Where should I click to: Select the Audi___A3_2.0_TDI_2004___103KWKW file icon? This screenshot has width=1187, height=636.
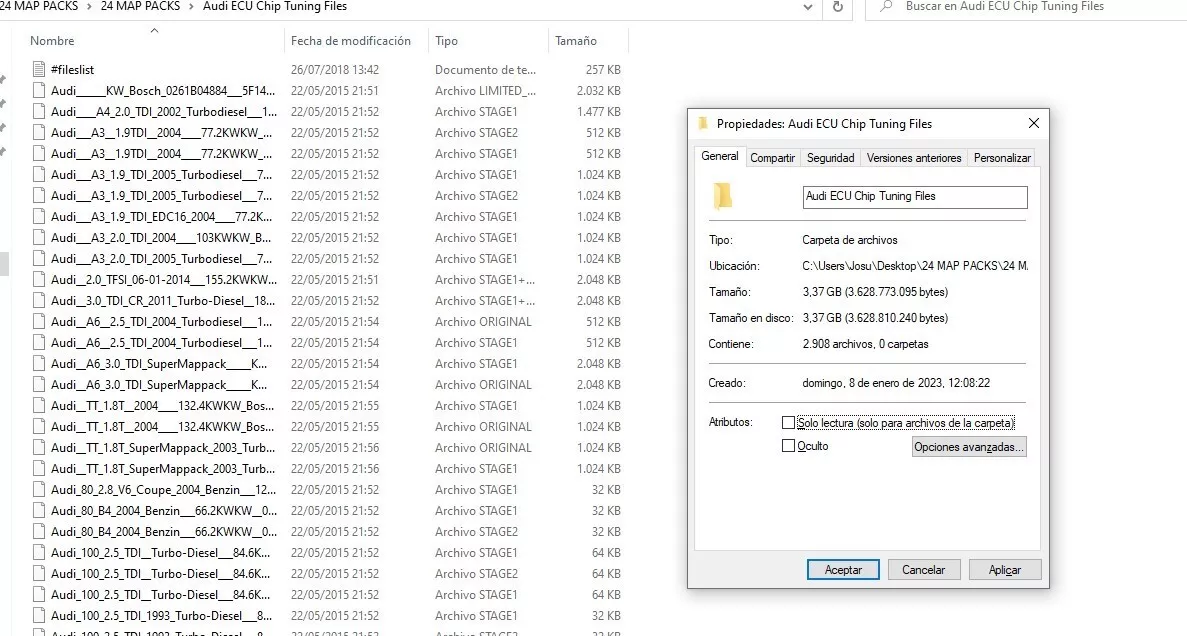39,238
